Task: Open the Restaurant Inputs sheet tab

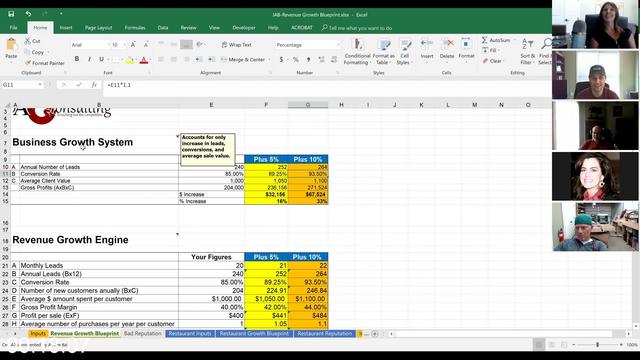Action: coord(190,333)
